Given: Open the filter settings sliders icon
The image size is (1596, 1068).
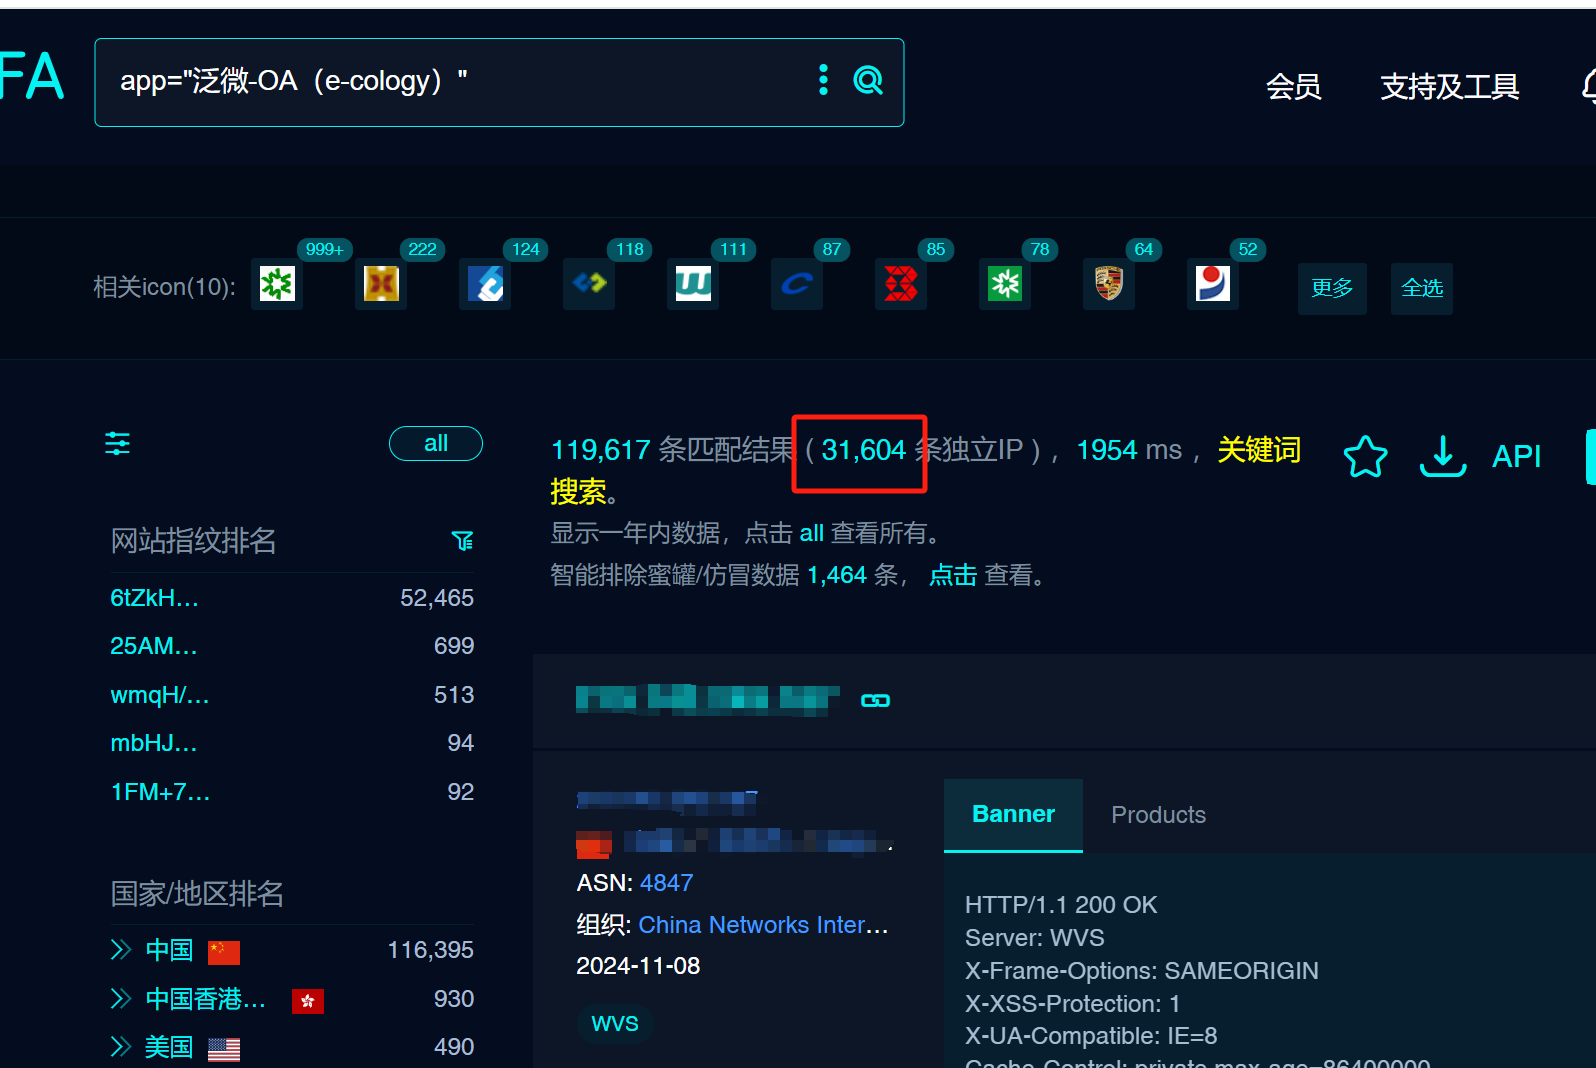Looking at the screenshot, I should coord(118,443).
